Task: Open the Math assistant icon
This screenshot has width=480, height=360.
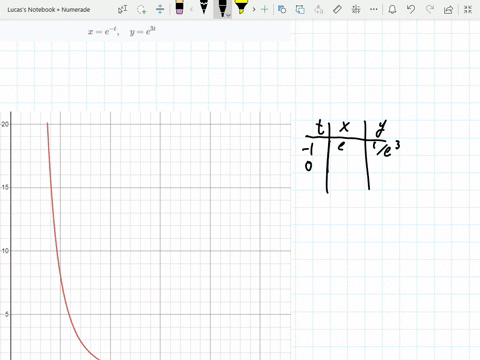Action: (356, 9)
